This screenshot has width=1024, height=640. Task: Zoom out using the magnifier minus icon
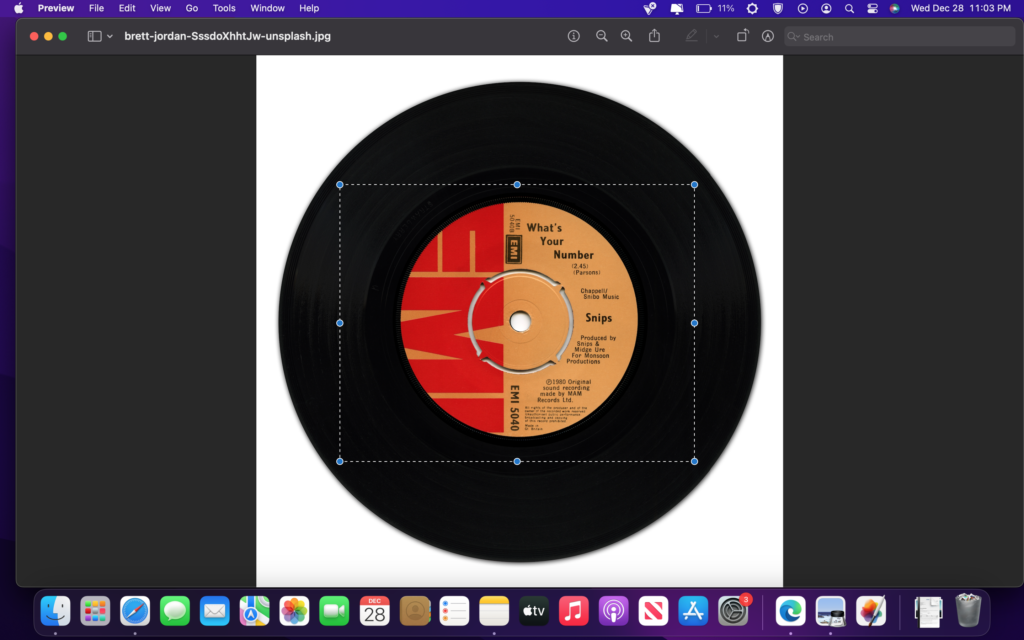tap(601, 37)
